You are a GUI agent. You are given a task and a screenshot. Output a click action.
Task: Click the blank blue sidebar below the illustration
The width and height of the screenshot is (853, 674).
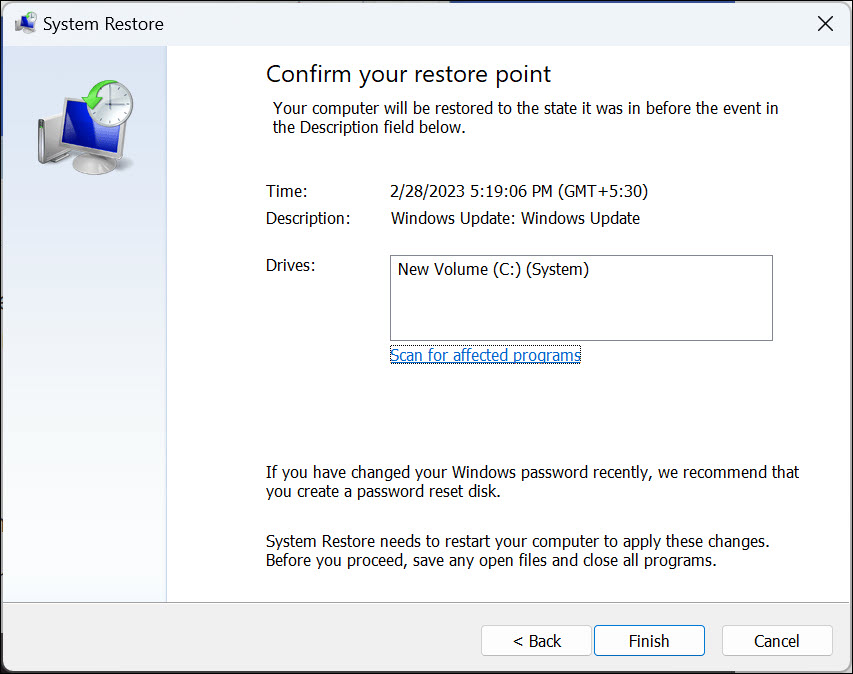(x=84, y=400)
